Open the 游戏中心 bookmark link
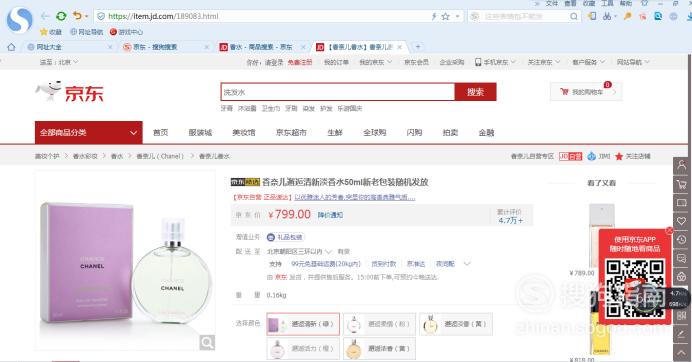Image resolution: width=692 pixels, height=362 pixels. [126, 32]
